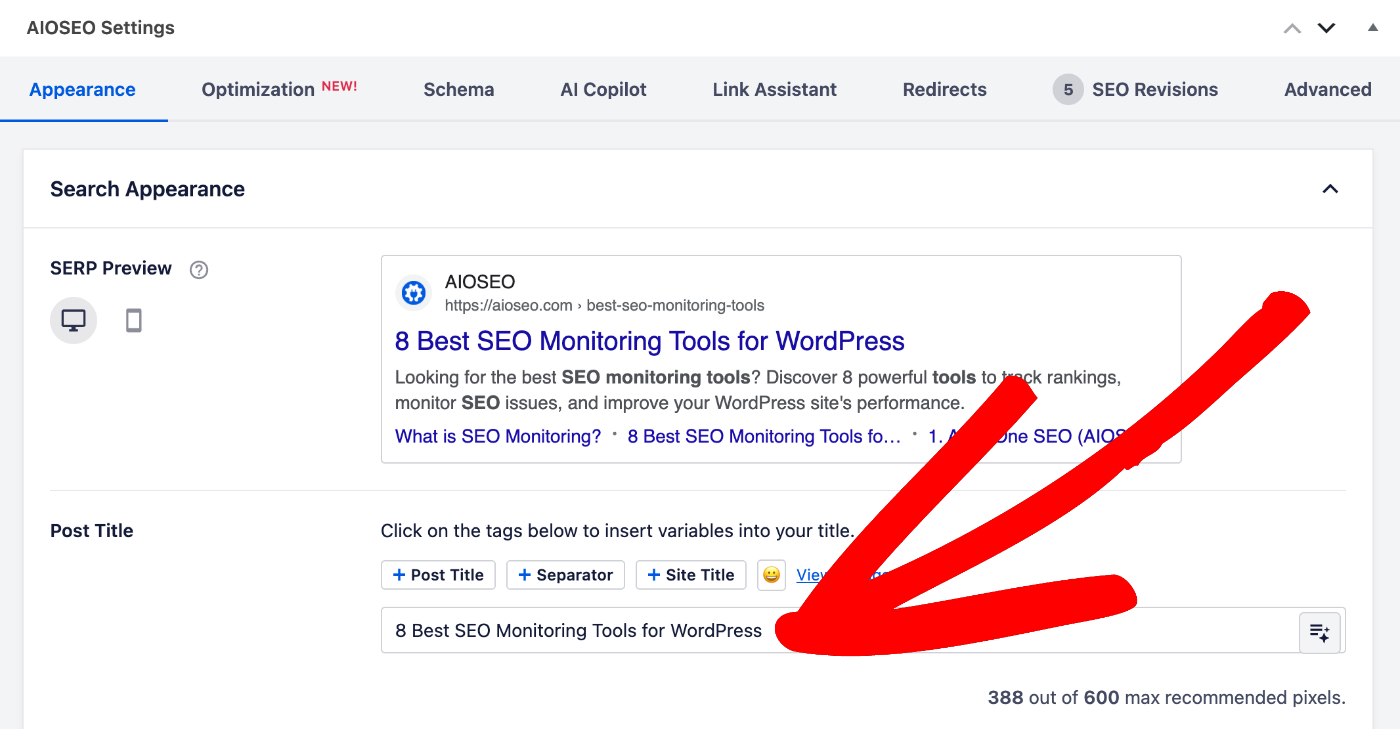1400x729 pixels.
Task: Go to the Advanced tab
Action: [1328, 89]
